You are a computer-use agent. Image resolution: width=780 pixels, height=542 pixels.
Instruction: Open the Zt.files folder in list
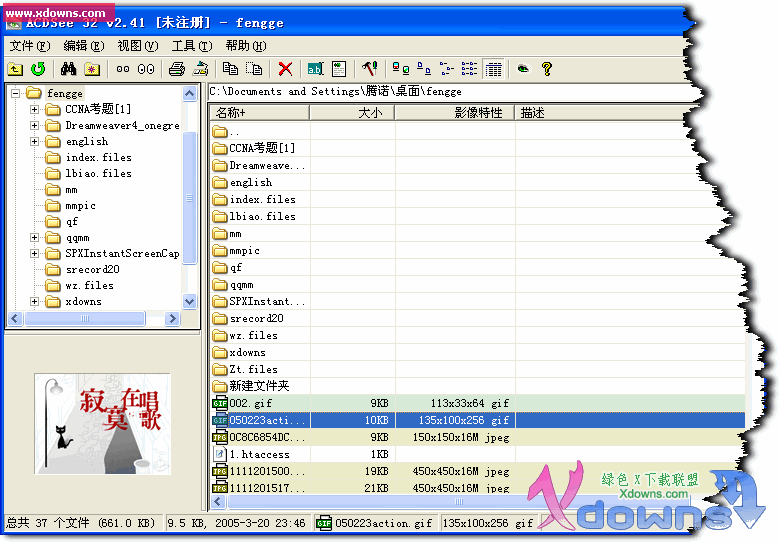245,369
